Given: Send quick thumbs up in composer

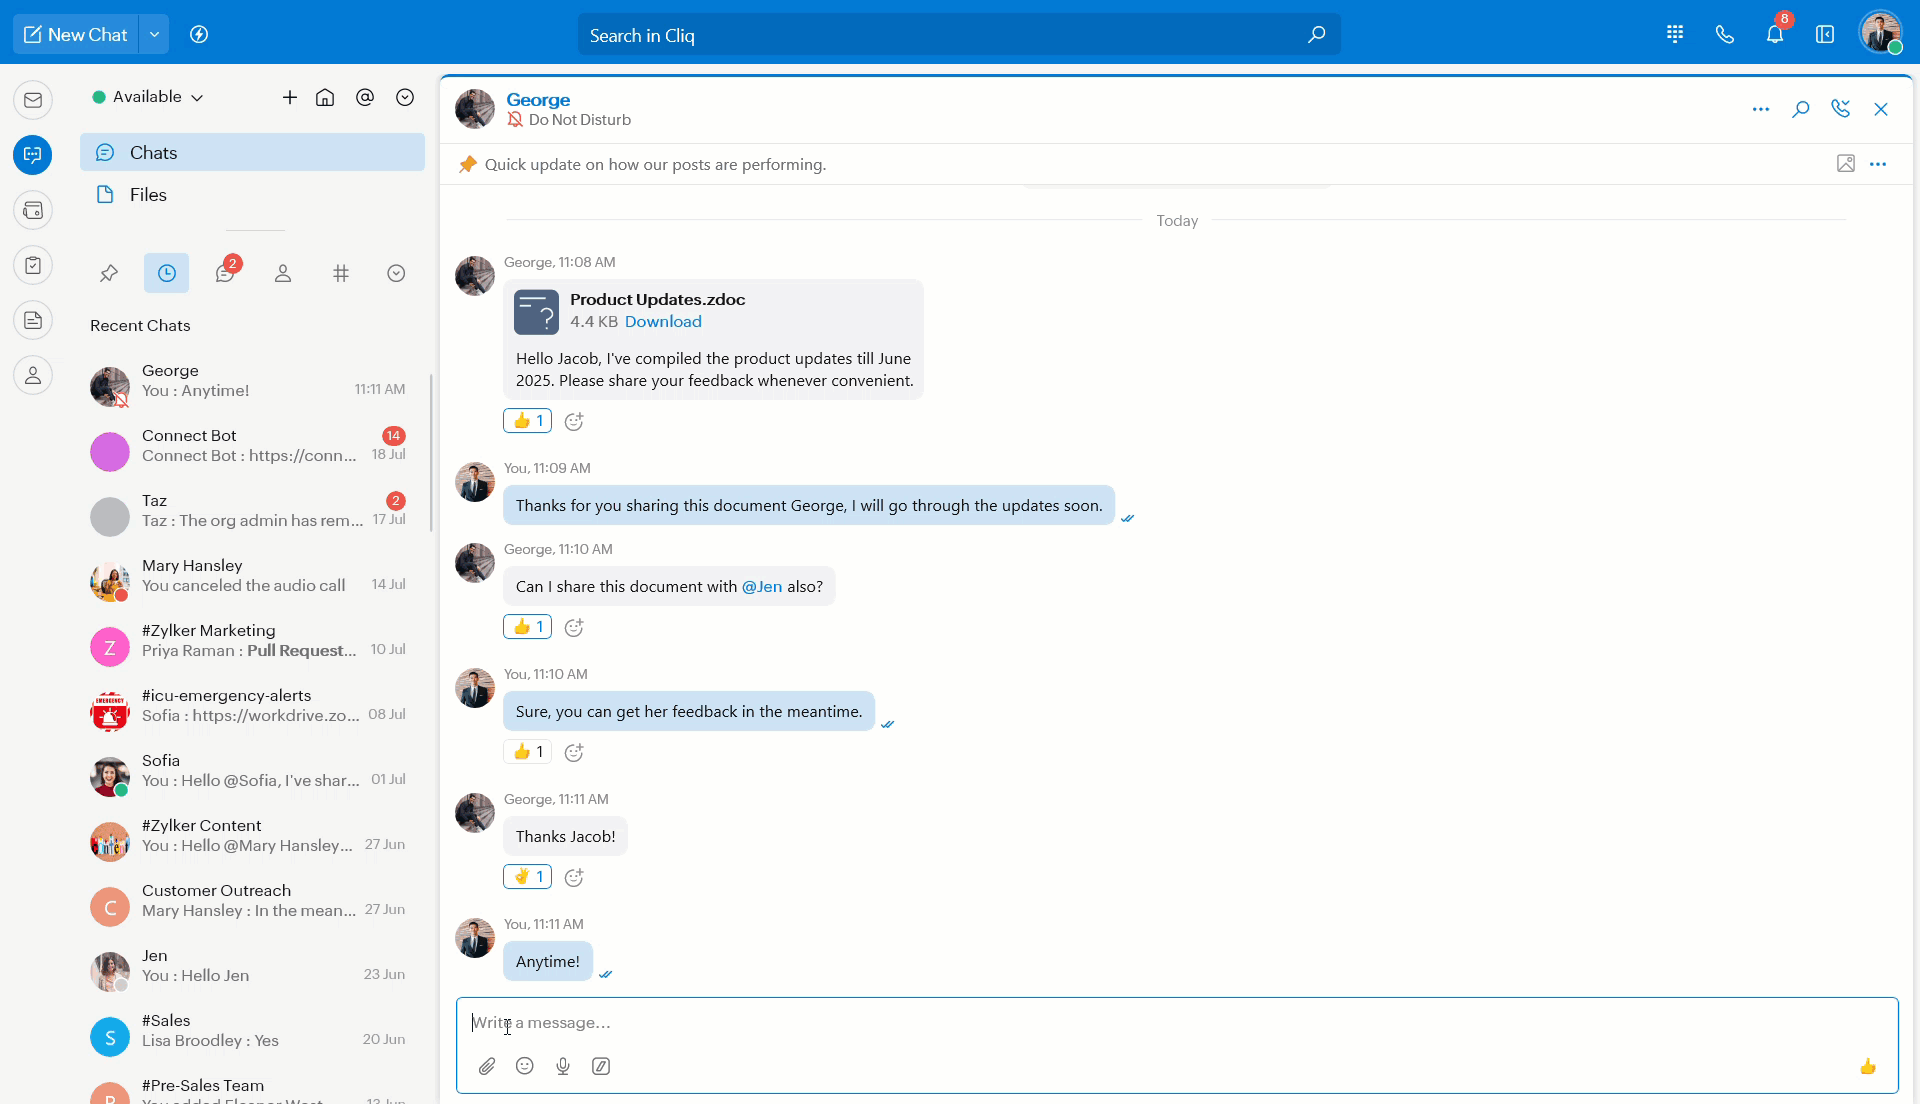Looking at the screenshot, I should 1867,1066.
